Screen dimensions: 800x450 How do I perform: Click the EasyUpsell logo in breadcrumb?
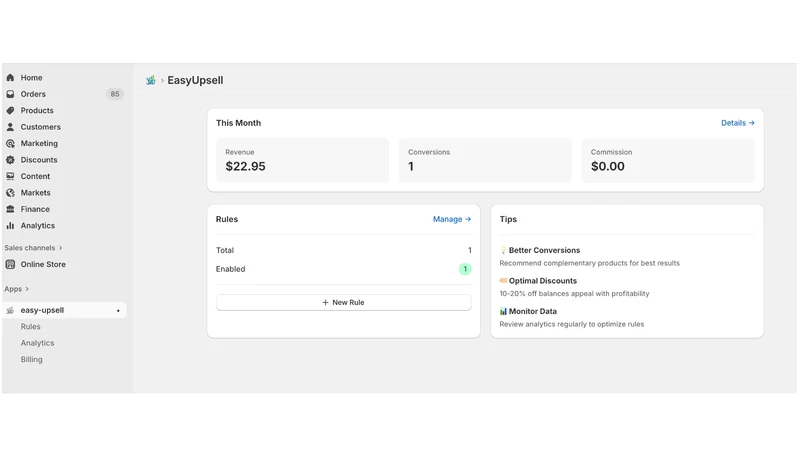click(151, 80)
